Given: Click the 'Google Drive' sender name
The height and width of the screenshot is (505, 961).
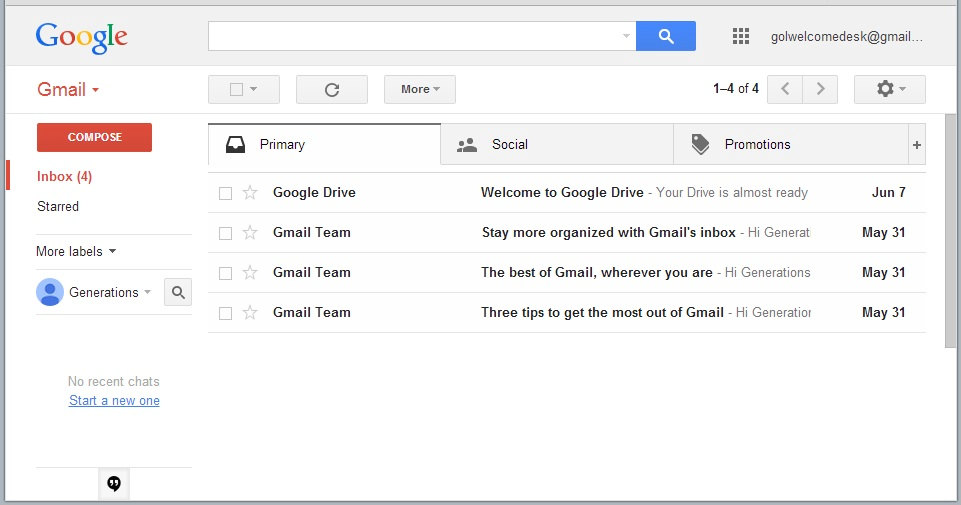Looking at the screenshot, I should 314,192.
